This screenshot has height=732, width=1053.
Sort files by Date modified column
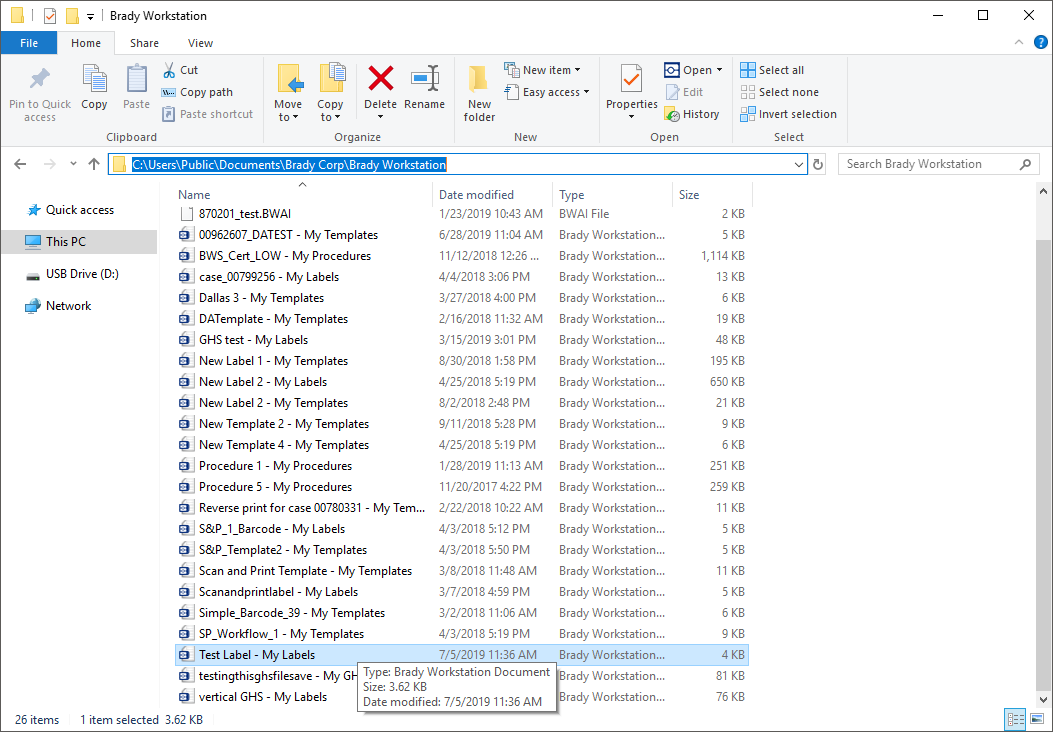[477, 195]
